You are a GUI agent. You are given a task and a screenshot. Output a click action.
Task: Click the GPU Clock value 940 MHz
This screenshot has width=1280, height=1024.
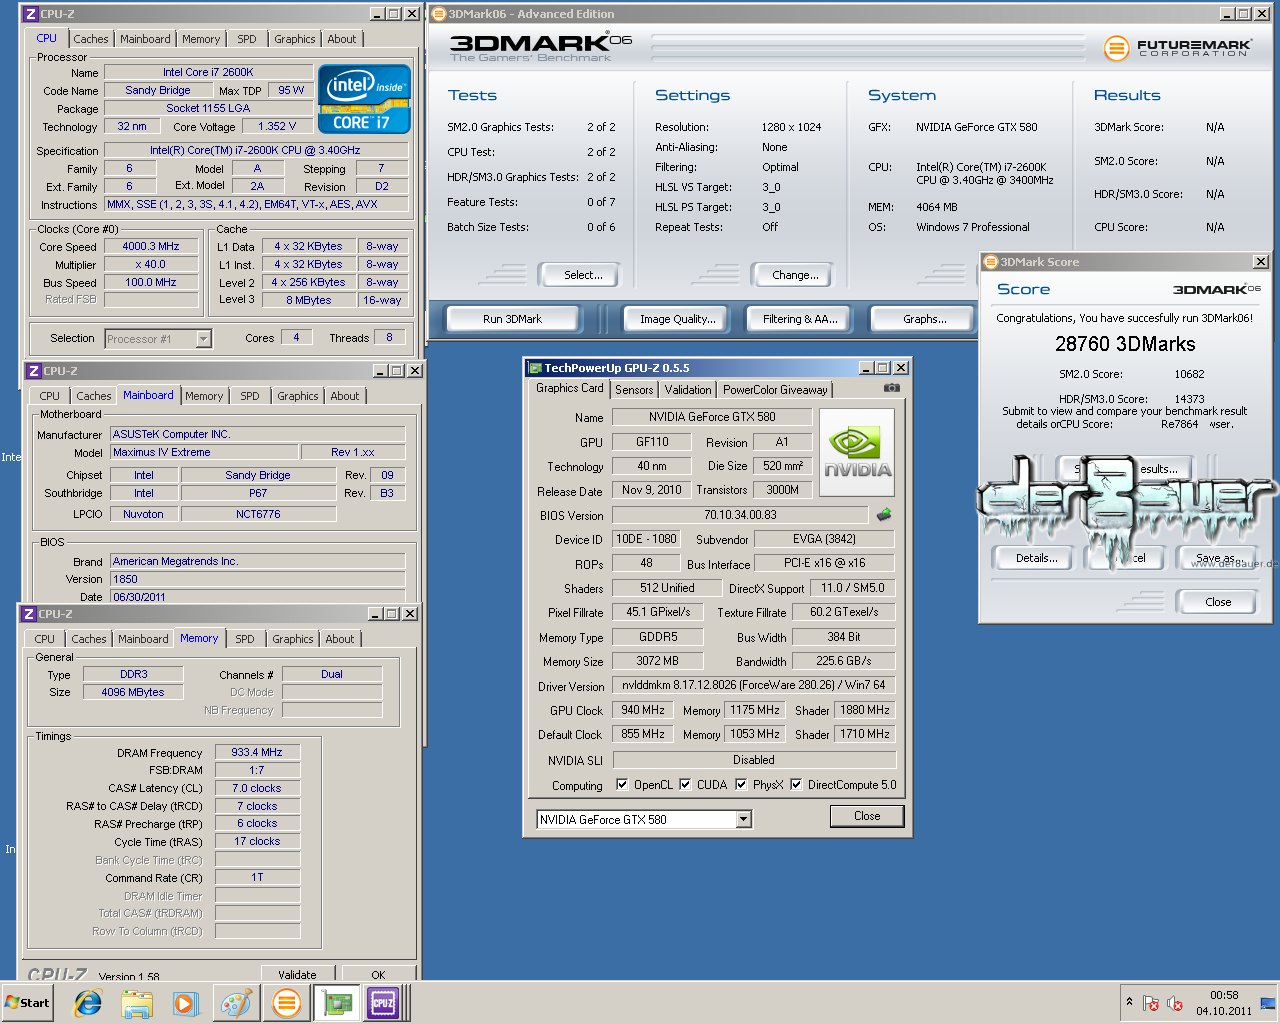pos(643,710)
